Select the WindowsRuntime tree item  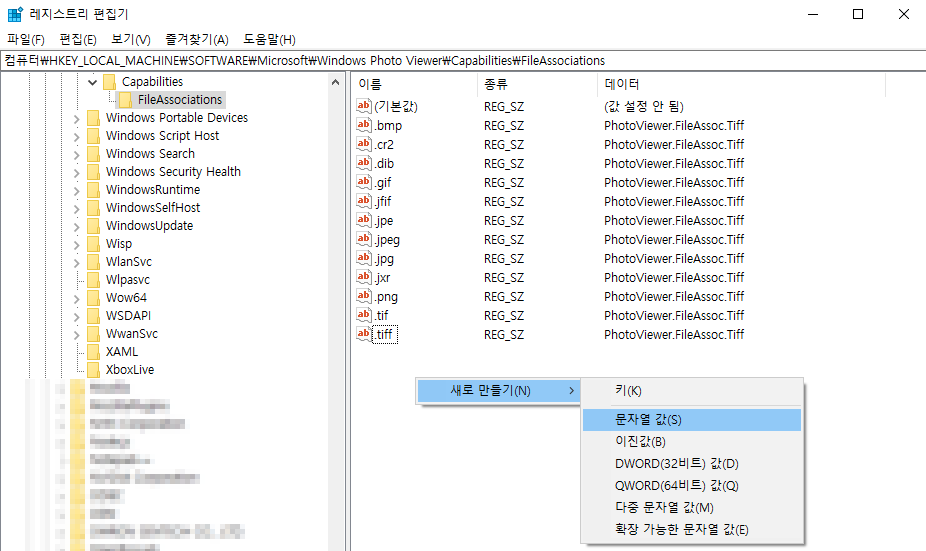(x=153, y=190)
